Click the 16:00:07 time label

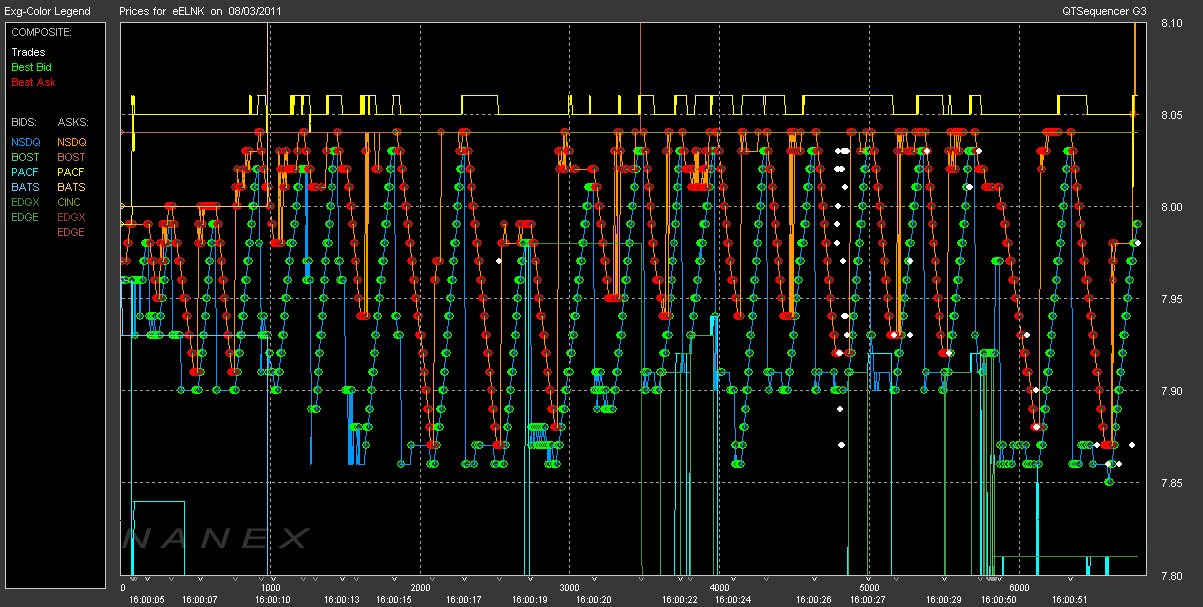pos(199,600)
